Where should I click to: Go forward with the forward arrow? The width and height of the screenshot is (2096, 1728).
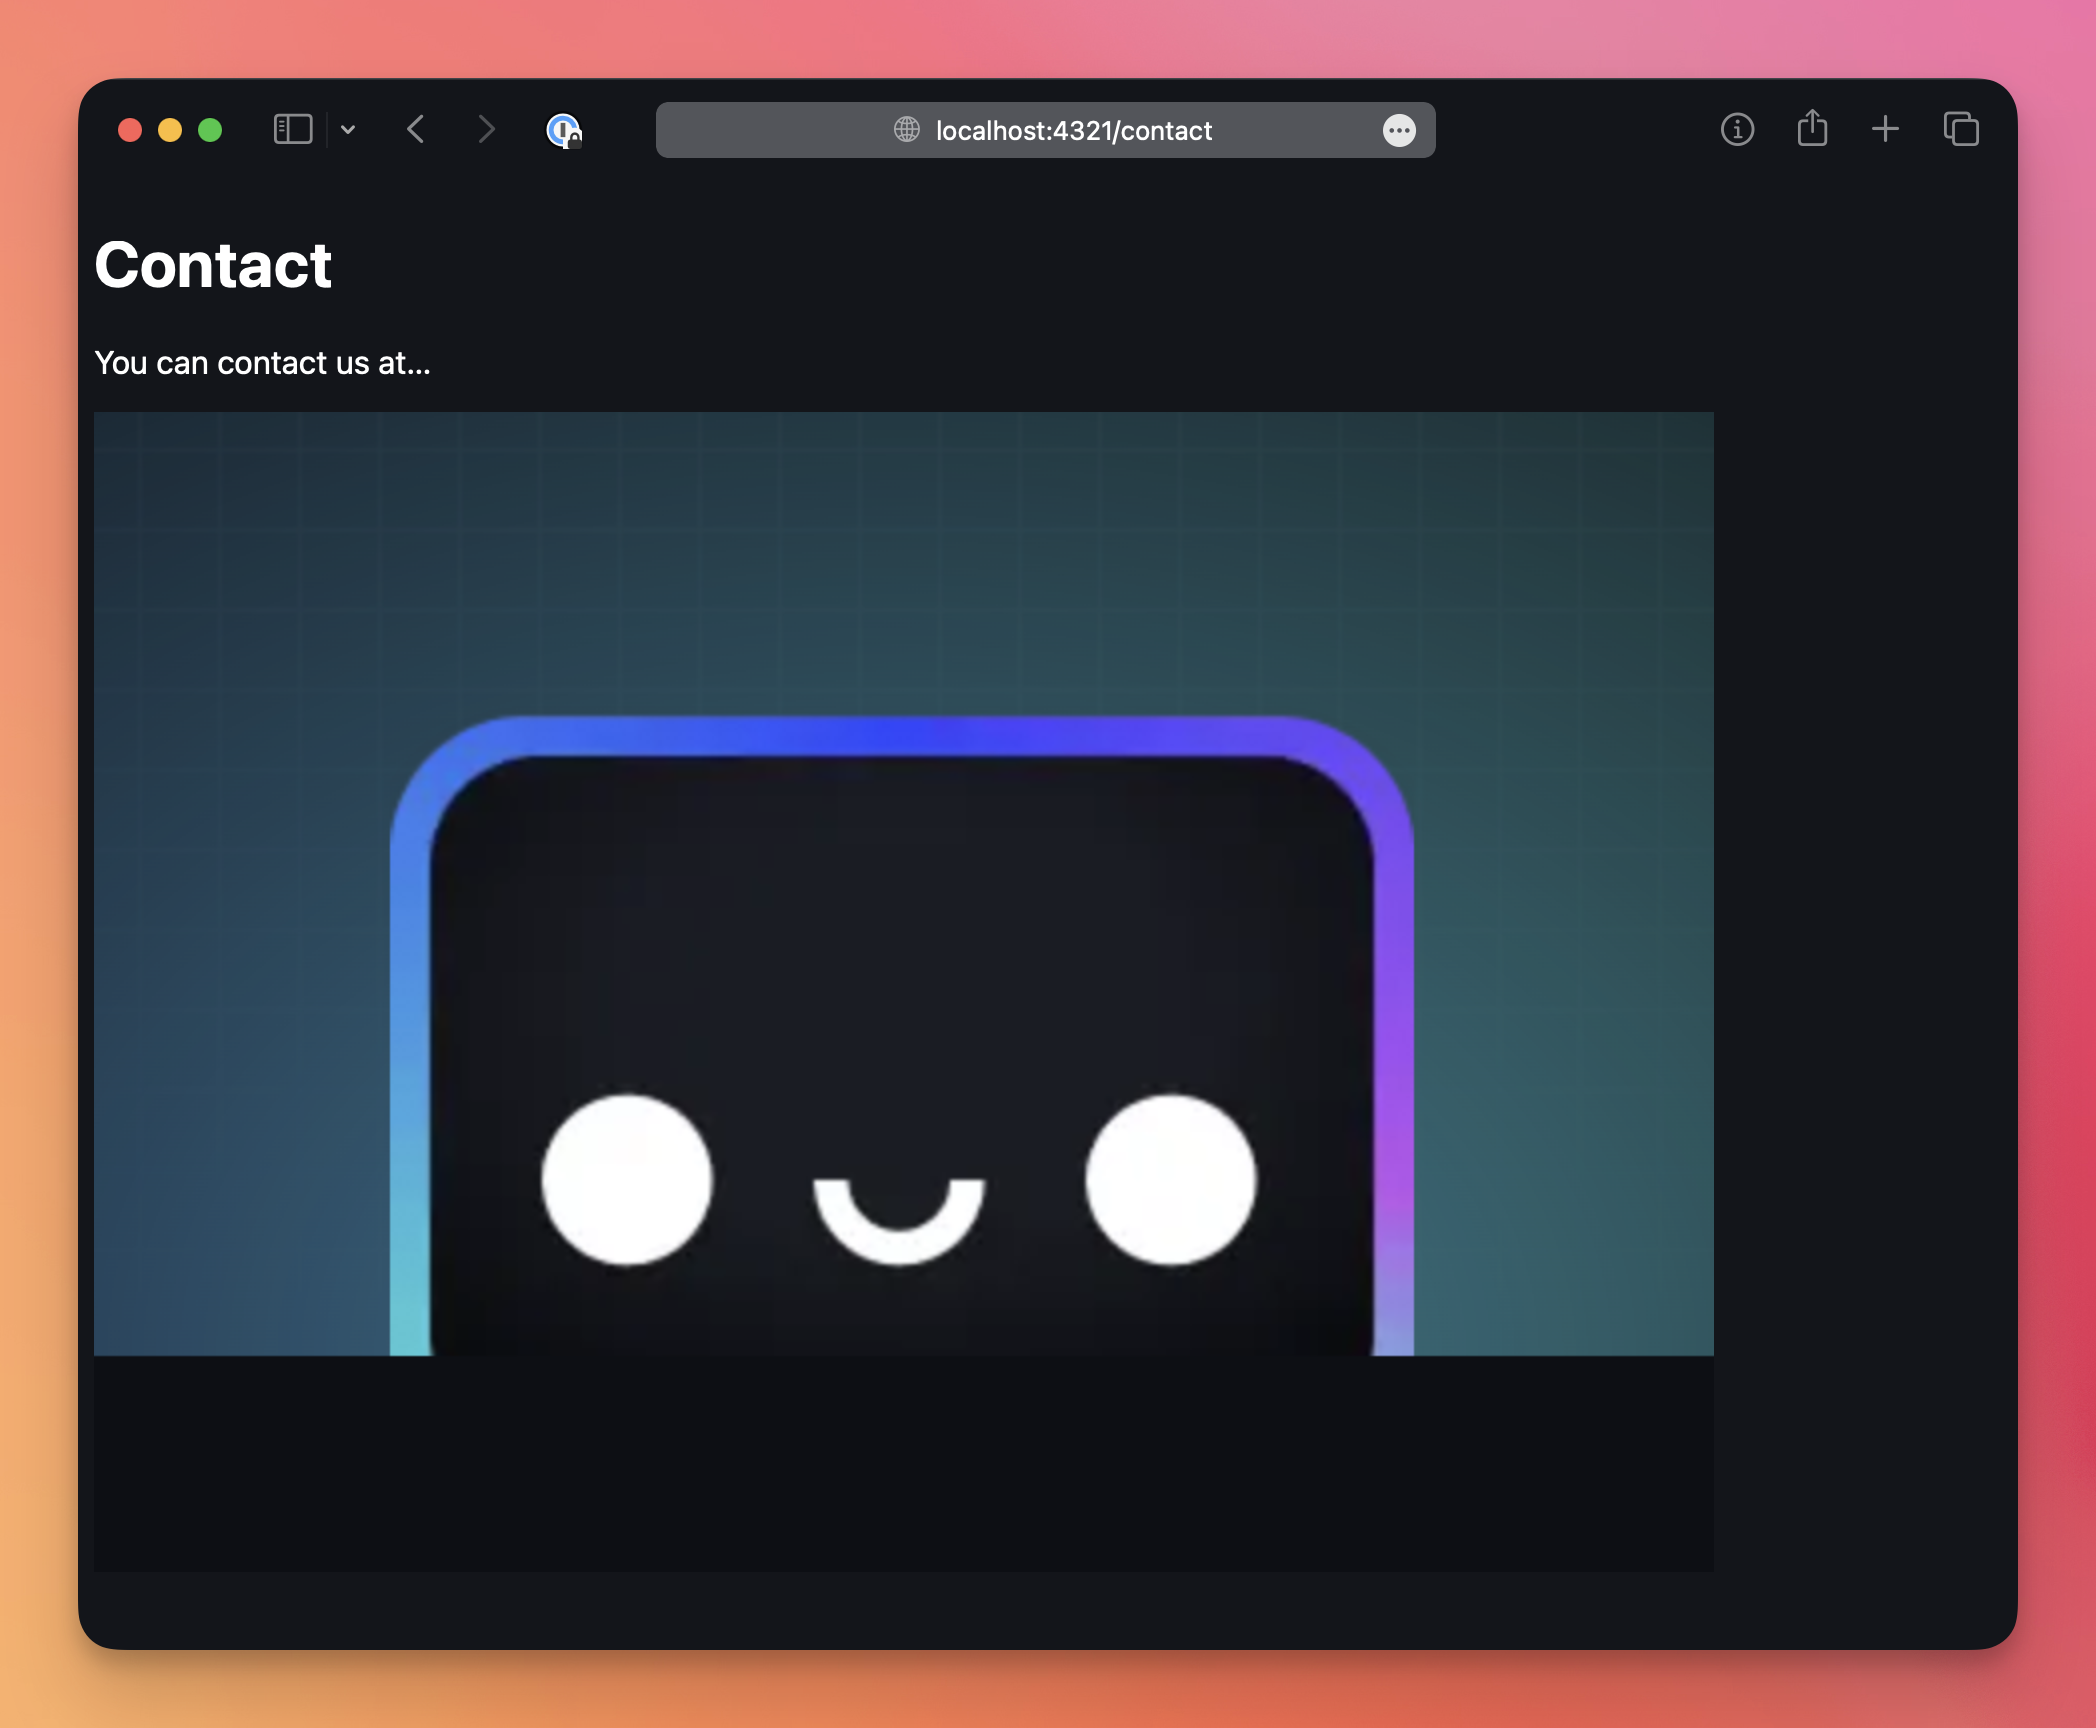[x=486, y=130]
